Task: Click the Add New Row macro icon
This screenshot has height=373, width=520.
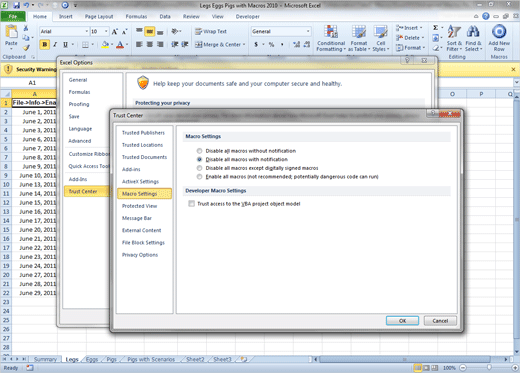Action: [499, 32]
